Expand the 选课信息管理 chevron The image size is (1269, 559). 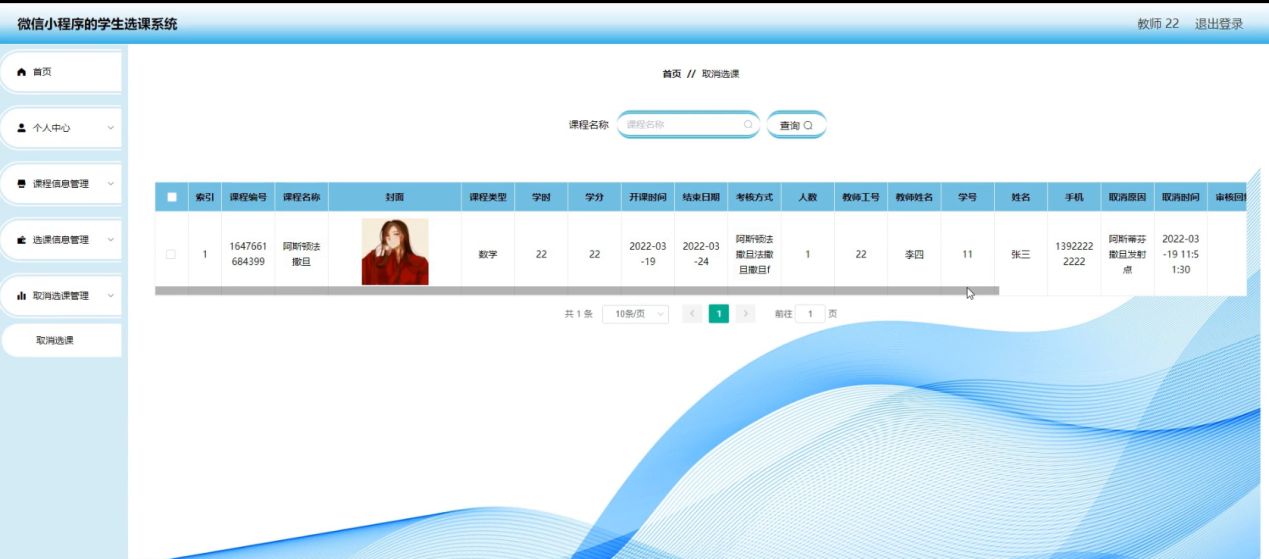110,240
